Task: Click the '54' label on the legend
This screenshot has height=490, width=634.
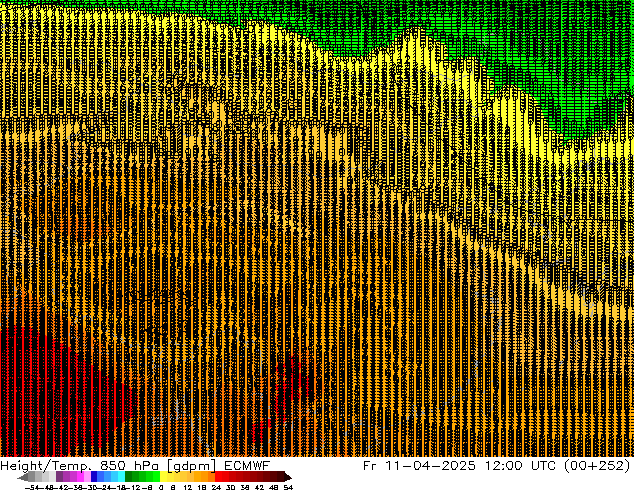Action: 288,487
